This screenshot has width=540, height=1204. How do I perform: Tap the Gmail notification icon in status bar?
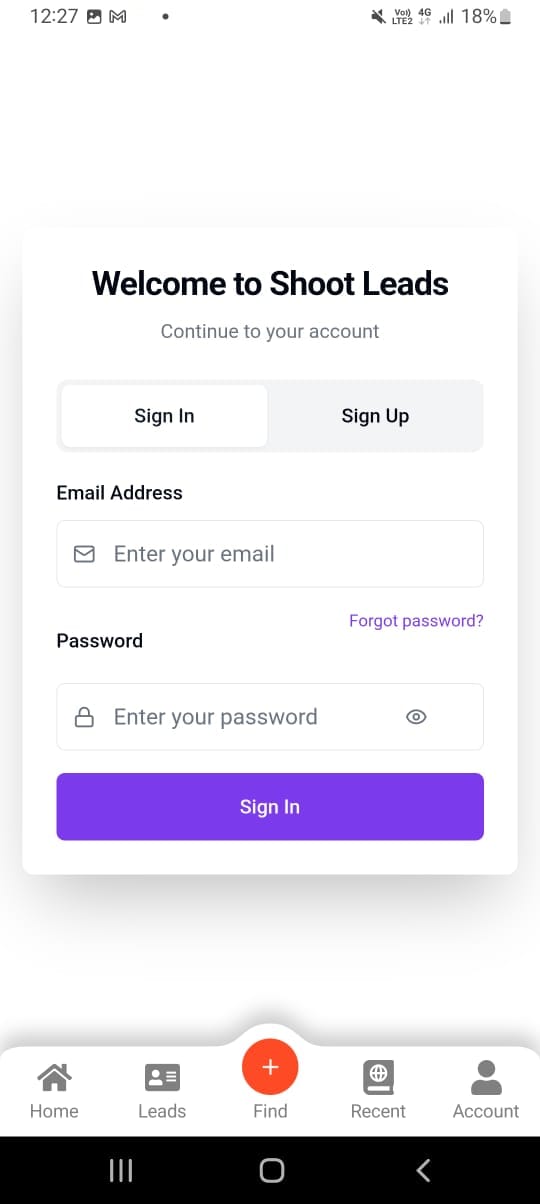pos(118,17)
